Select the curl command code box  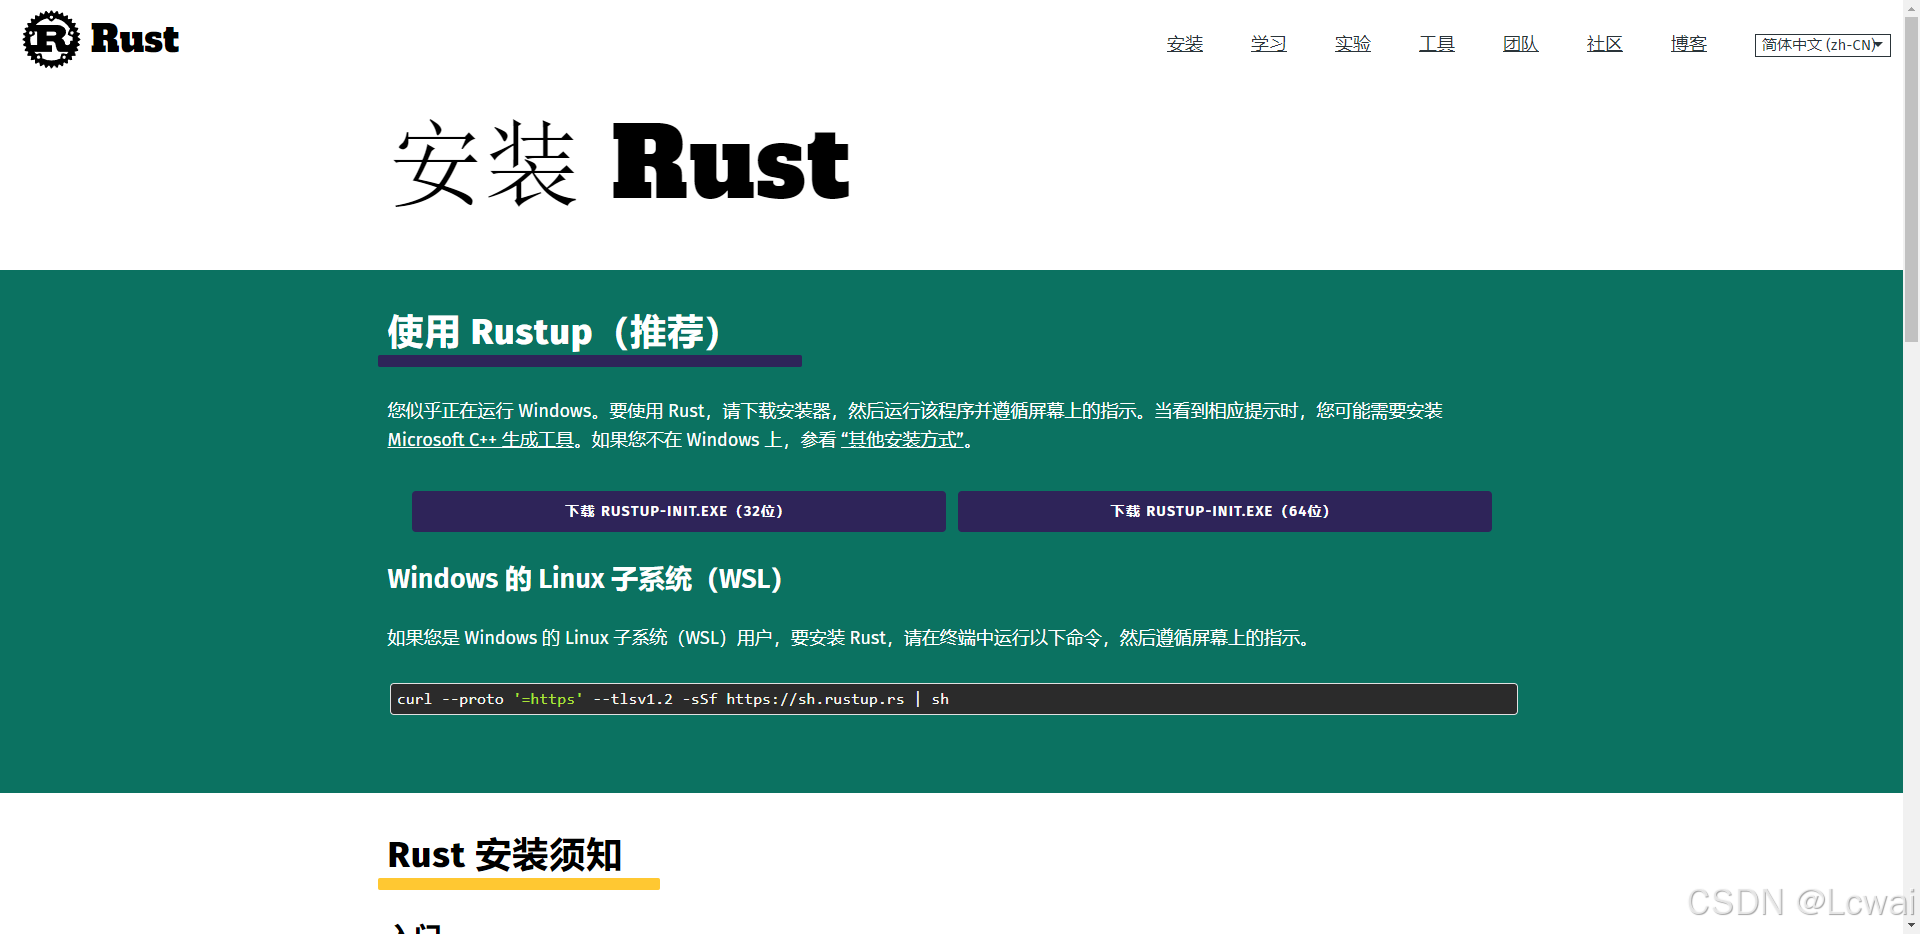[953, 699]
